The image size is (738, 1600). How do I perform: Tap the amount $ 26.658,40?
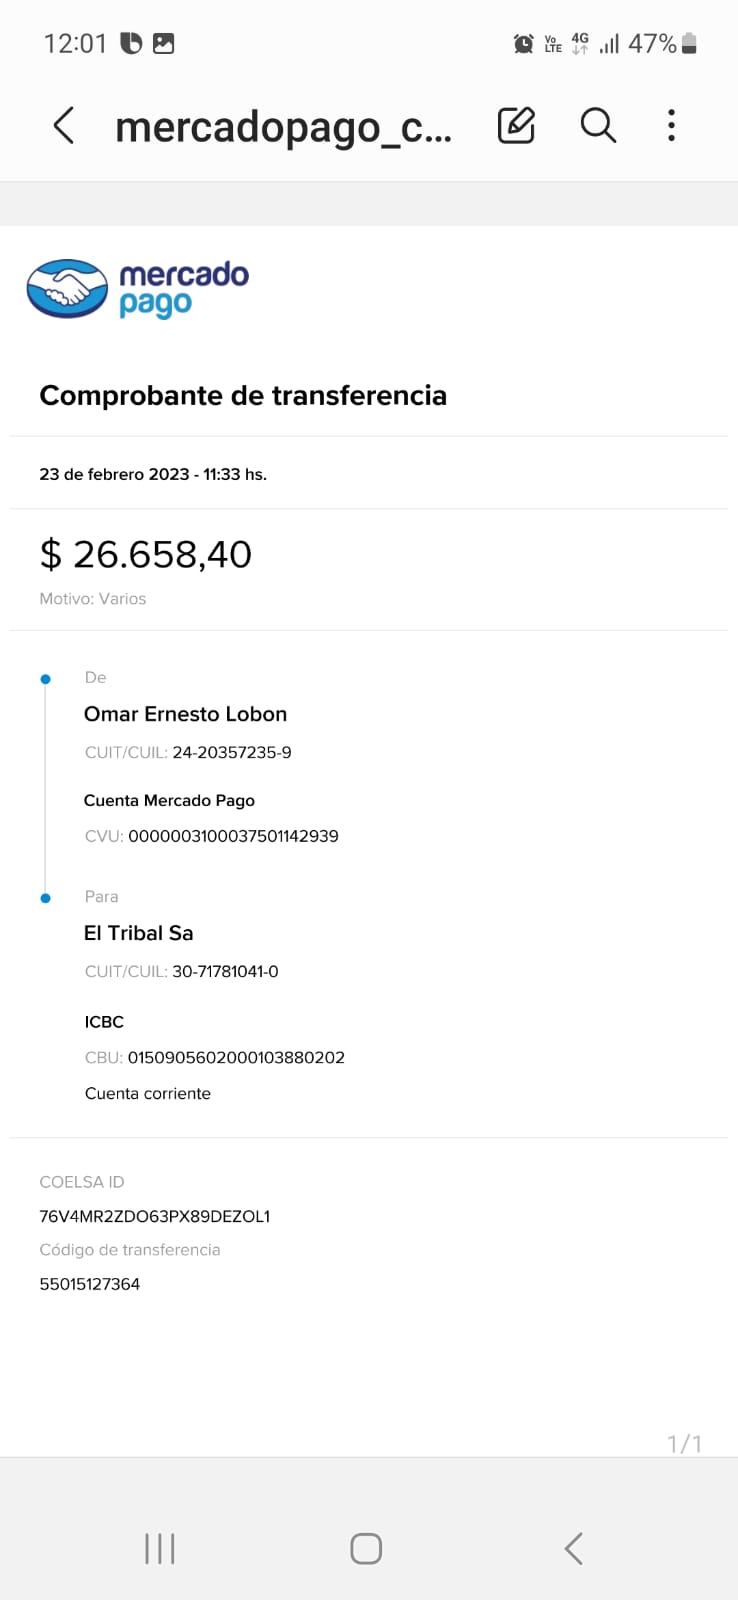[146, 554]
